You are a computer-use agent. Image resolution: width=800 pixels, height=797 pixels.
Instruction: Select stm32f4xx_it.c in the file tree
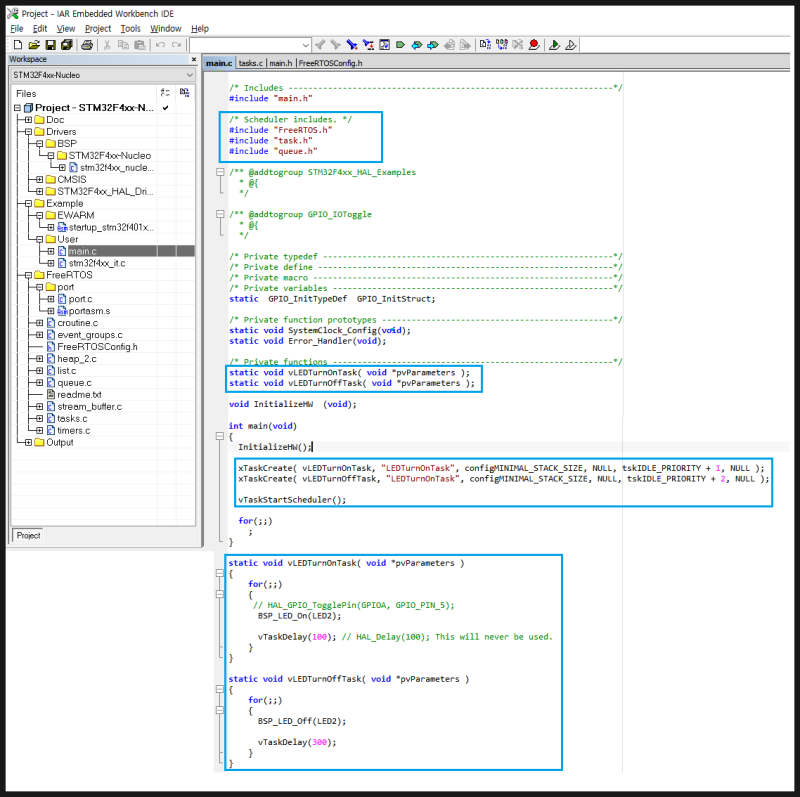tap(97, 263)
